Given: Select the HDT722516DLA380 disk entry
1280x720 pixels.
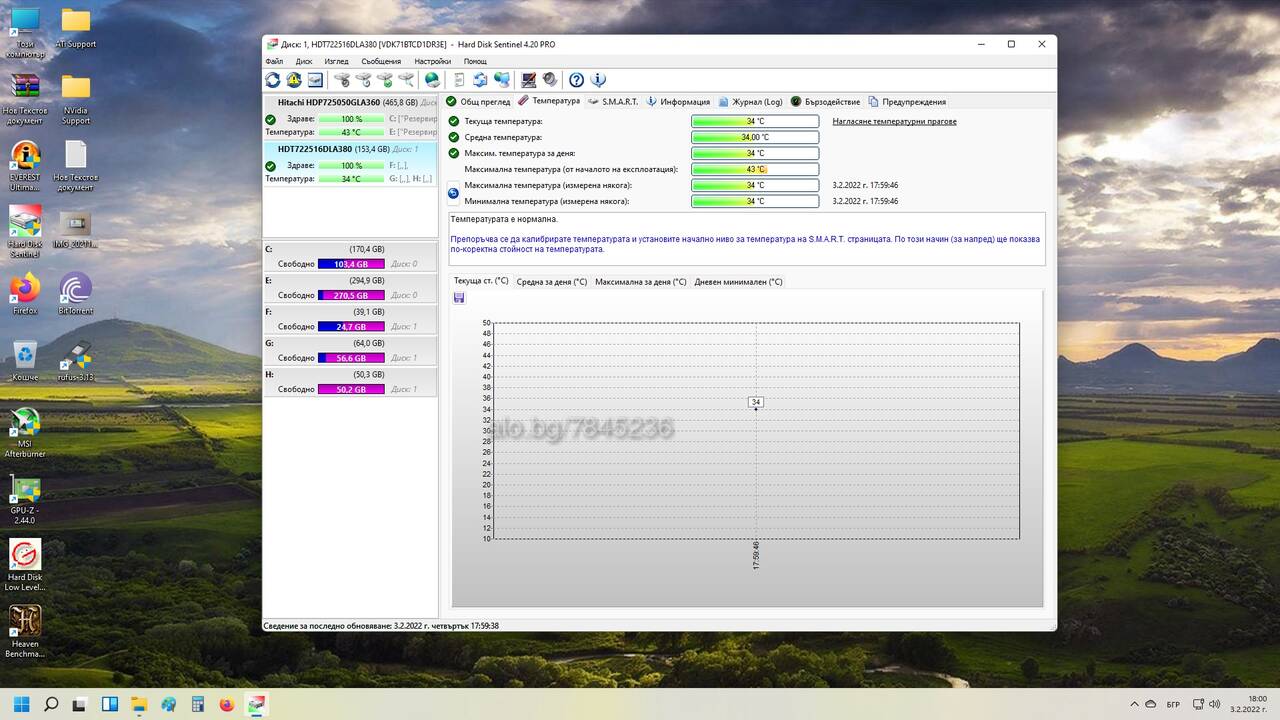Looking at the screenshot, I should [350, 164].
